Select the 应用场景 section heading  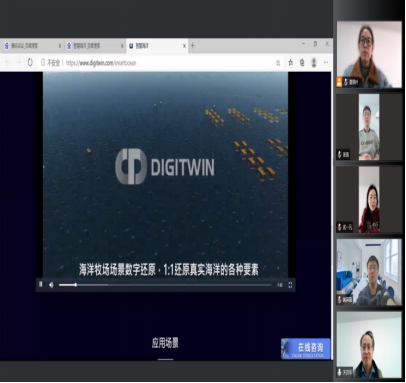[165, 343]
